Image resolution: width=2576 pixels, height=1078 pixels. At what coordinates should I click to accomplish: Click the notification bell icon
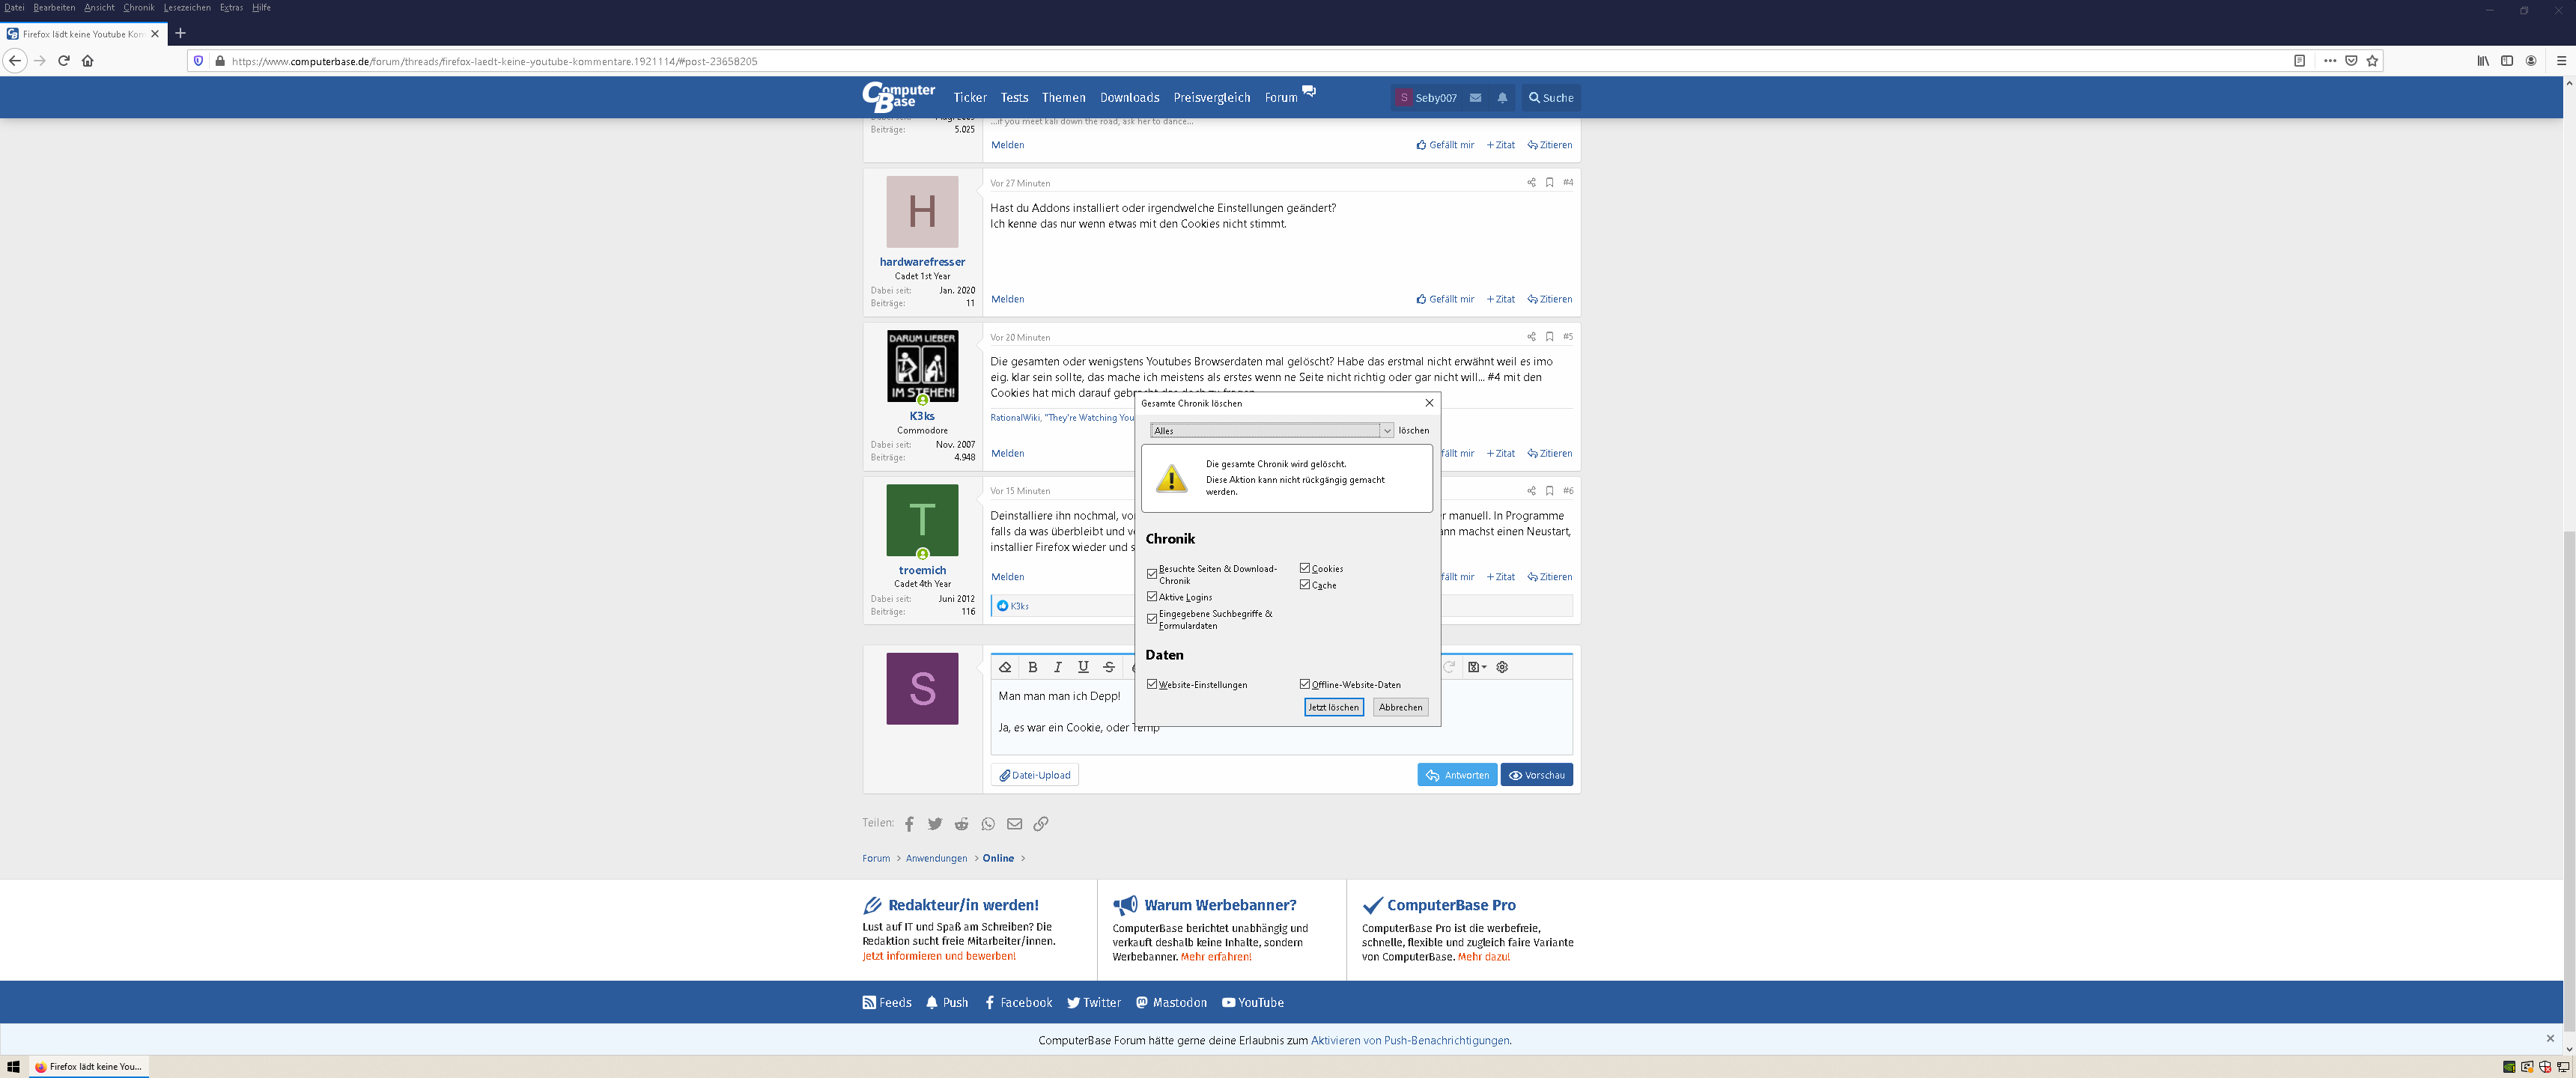tap(1502, 98)
